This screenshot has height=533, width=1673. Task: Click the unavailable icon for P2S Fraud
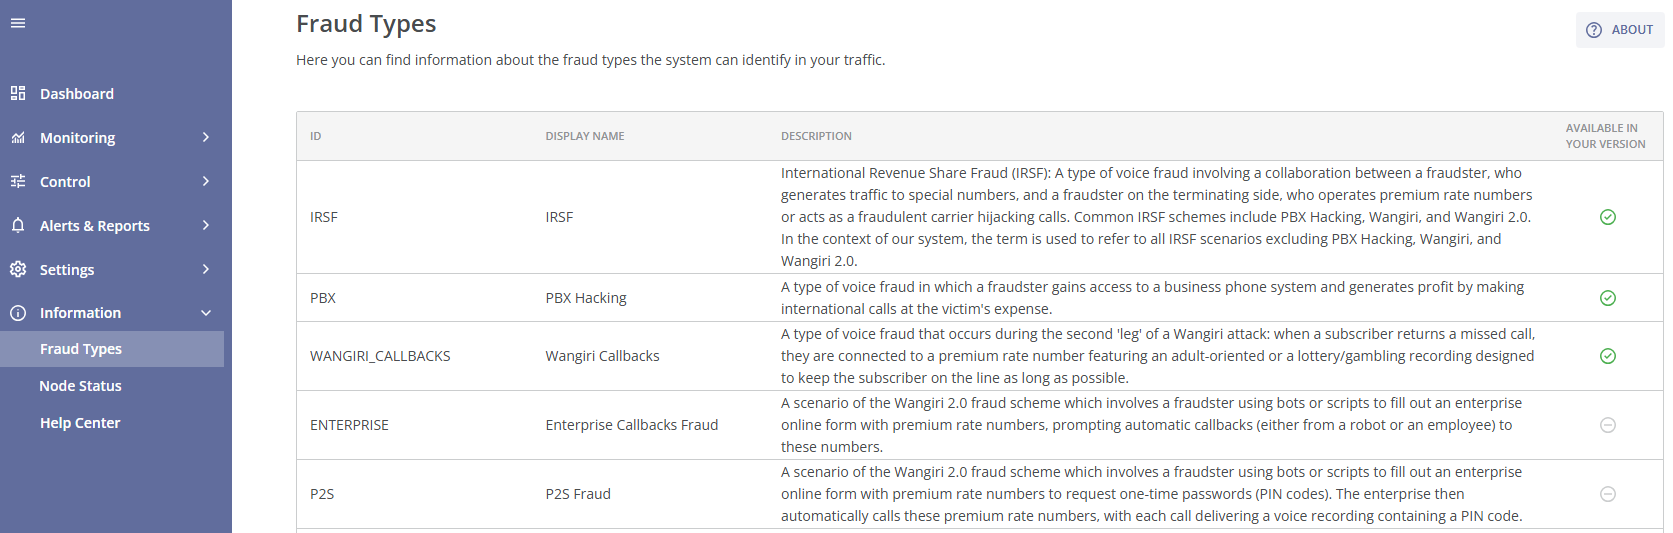[1608, 494]
